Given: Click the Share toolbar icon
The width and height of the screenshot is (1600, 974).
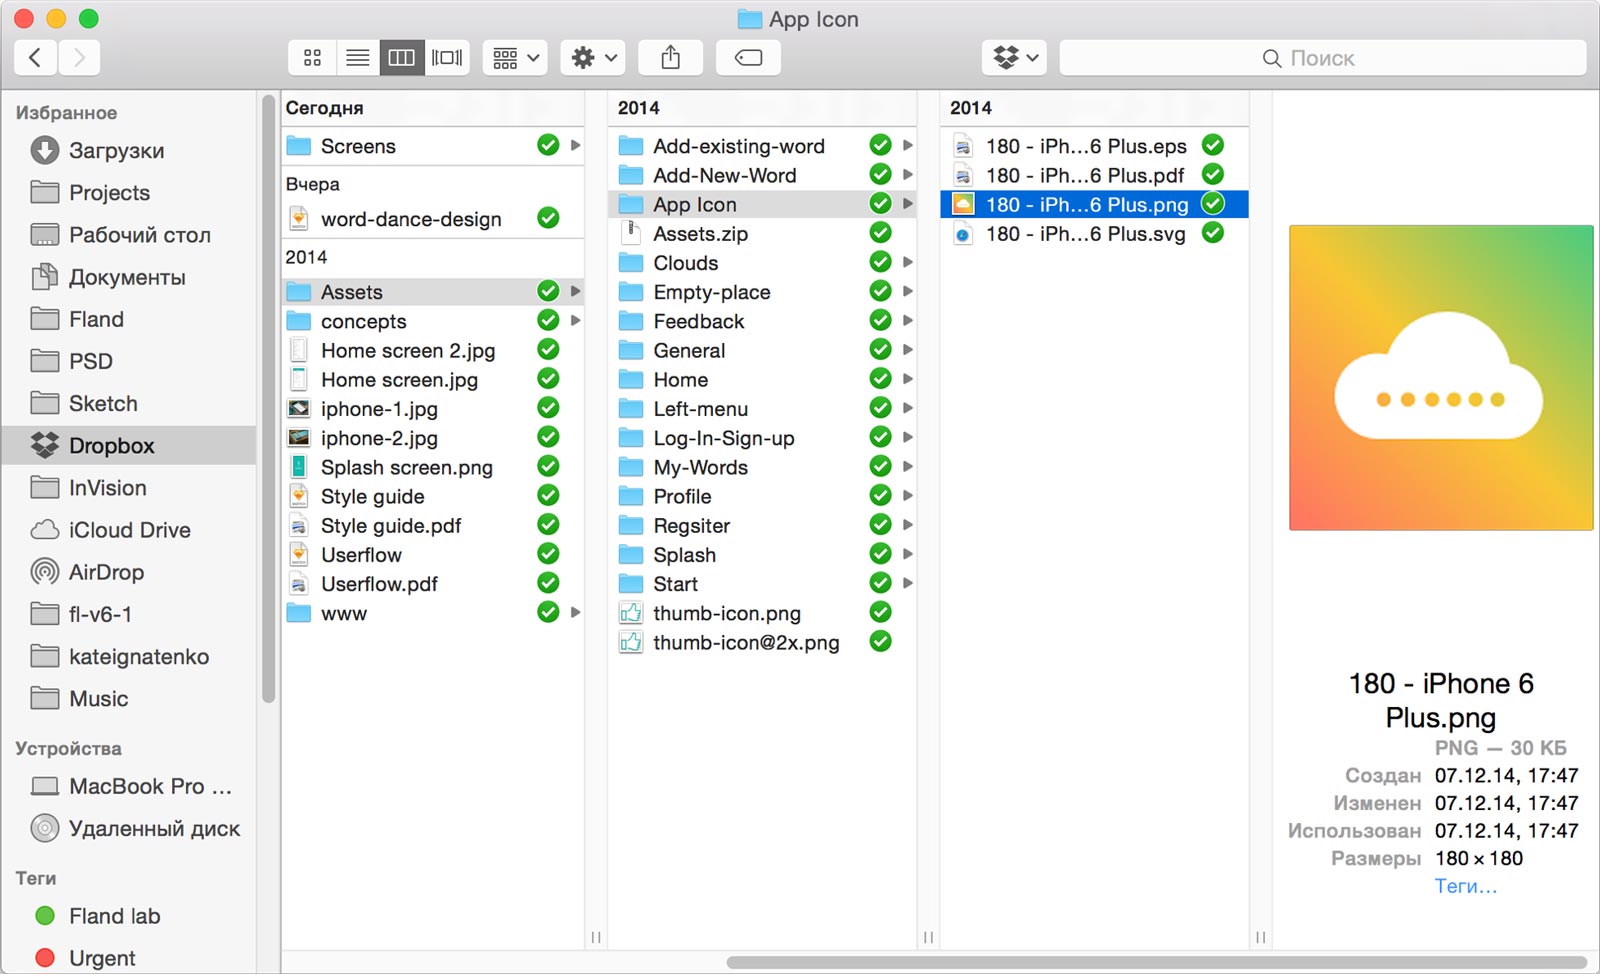Looking at the screenshot, I should (670, 58).
